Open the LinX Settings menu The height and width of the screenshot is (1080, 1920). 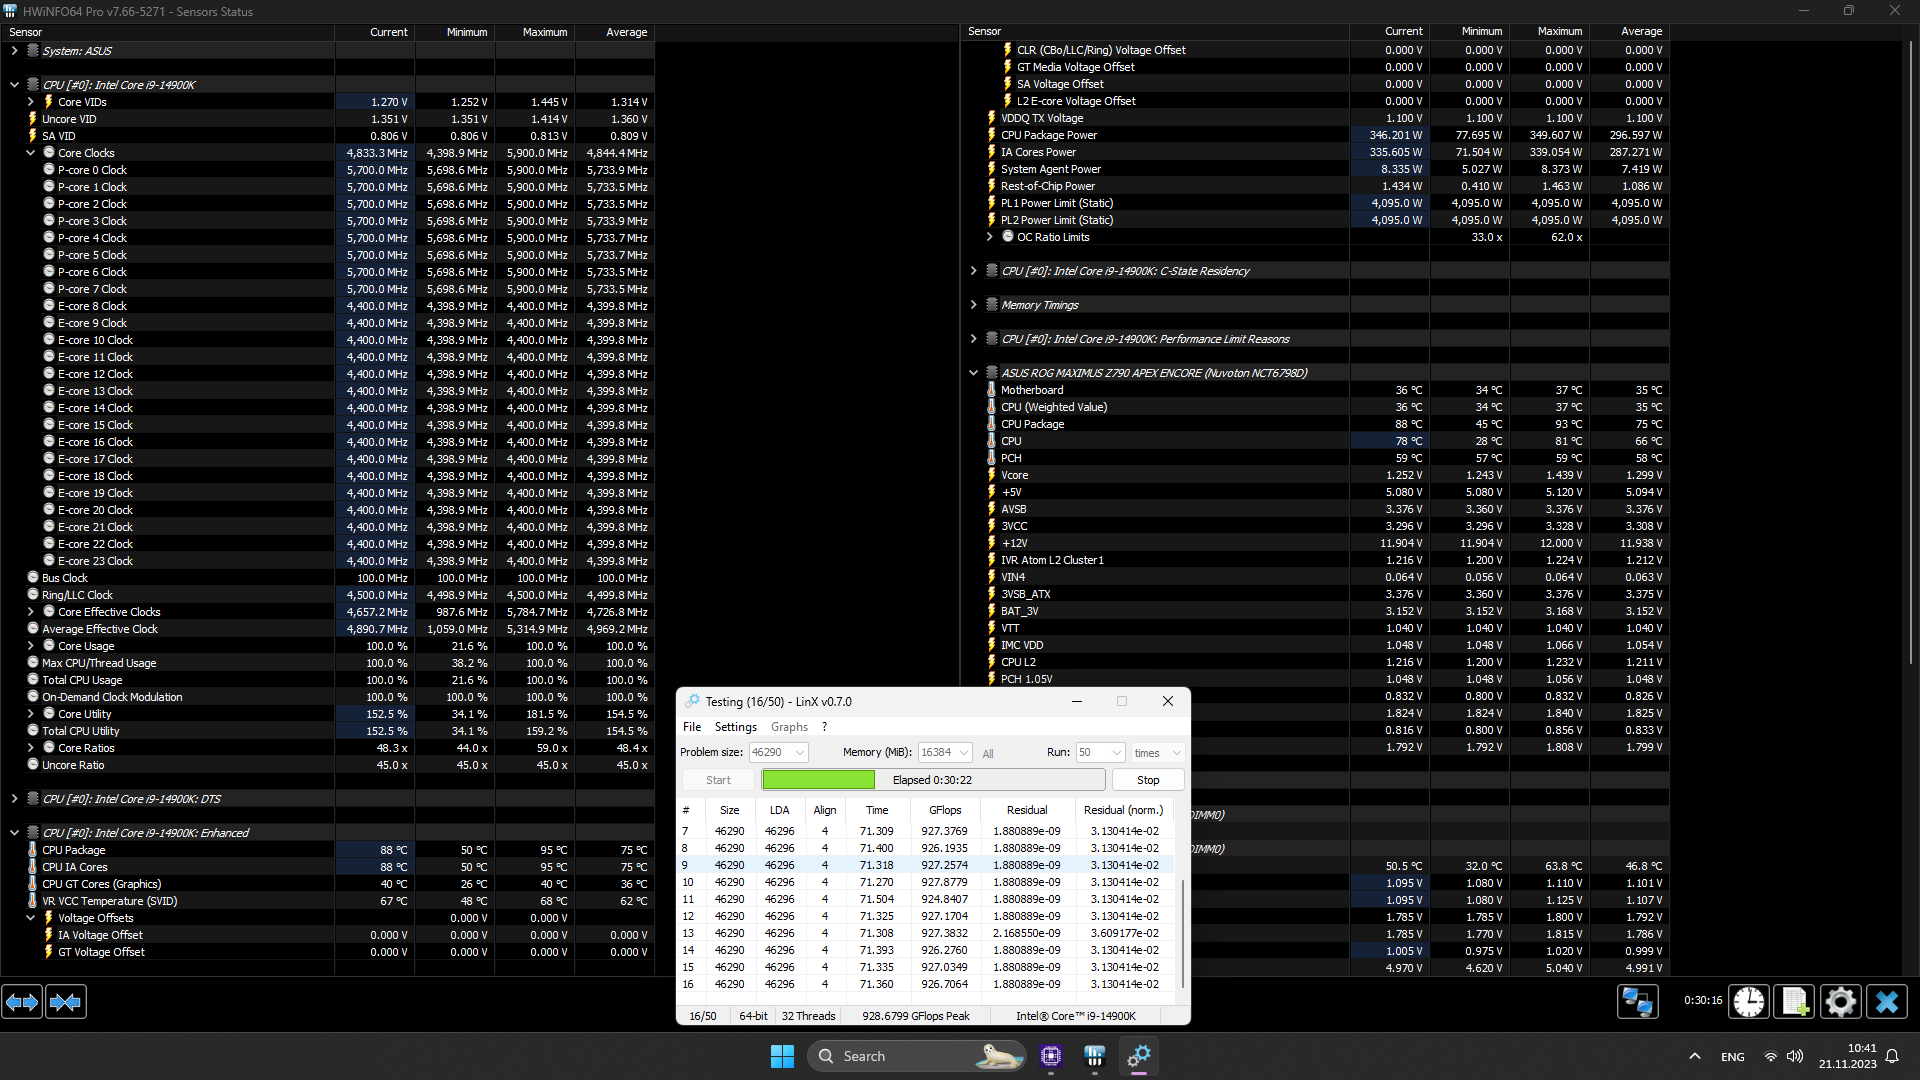(x=735, y=727)
